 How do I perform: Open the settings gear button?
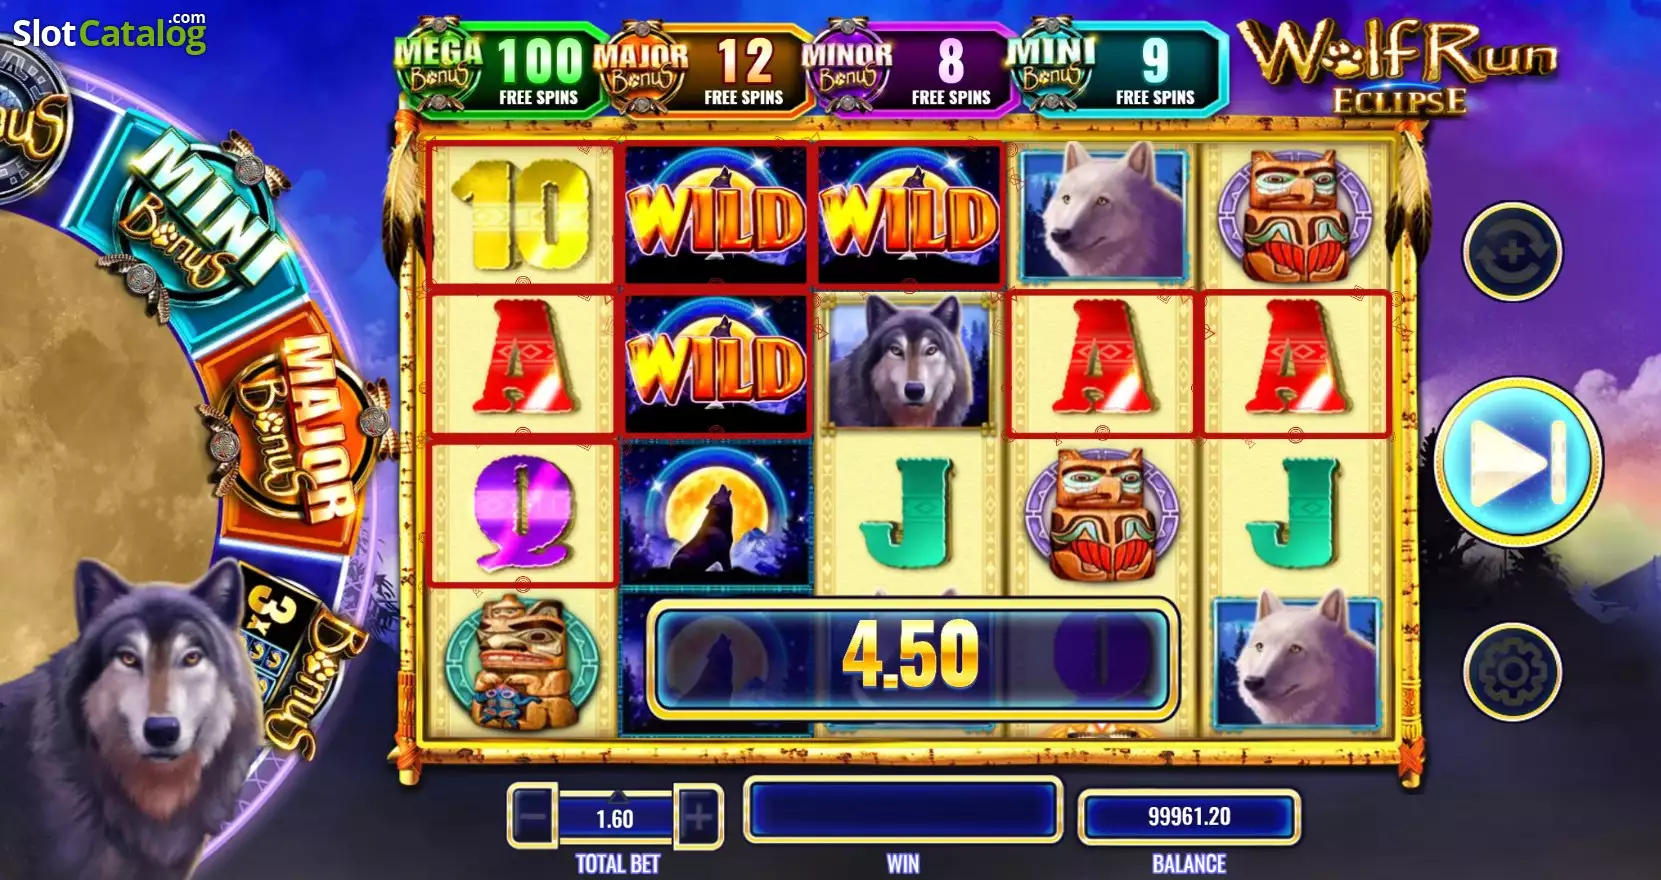[1511, 671]
